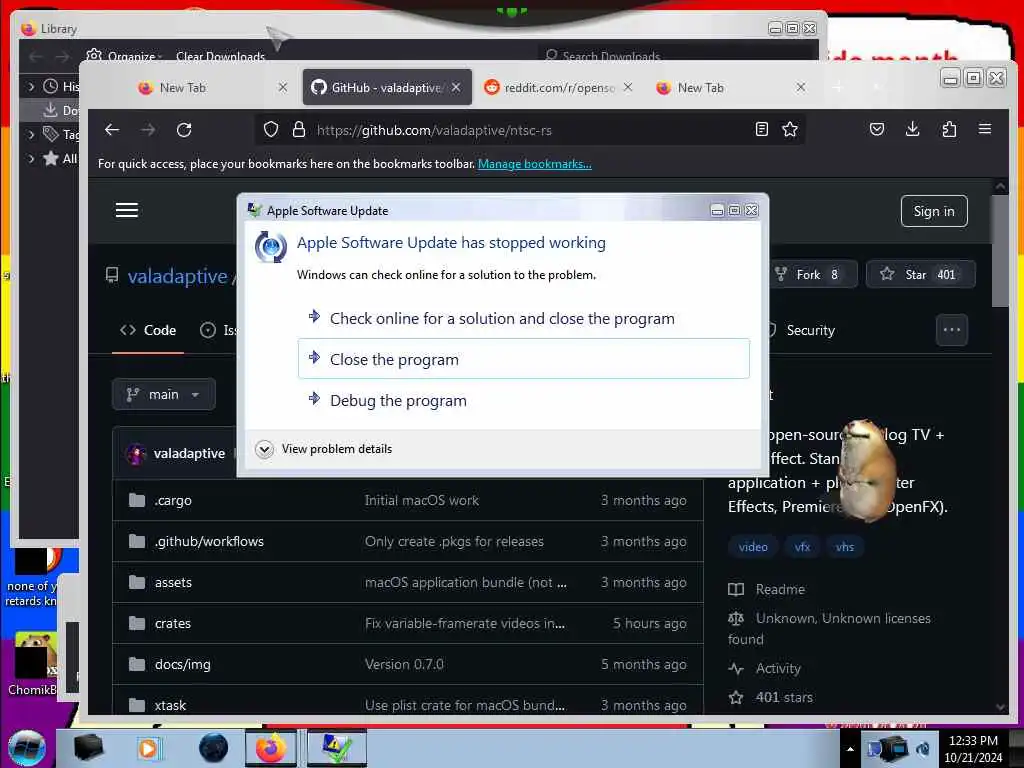Click the GitHub Sign in button
The image size is (1024, 768).
[x=934, y=212]
